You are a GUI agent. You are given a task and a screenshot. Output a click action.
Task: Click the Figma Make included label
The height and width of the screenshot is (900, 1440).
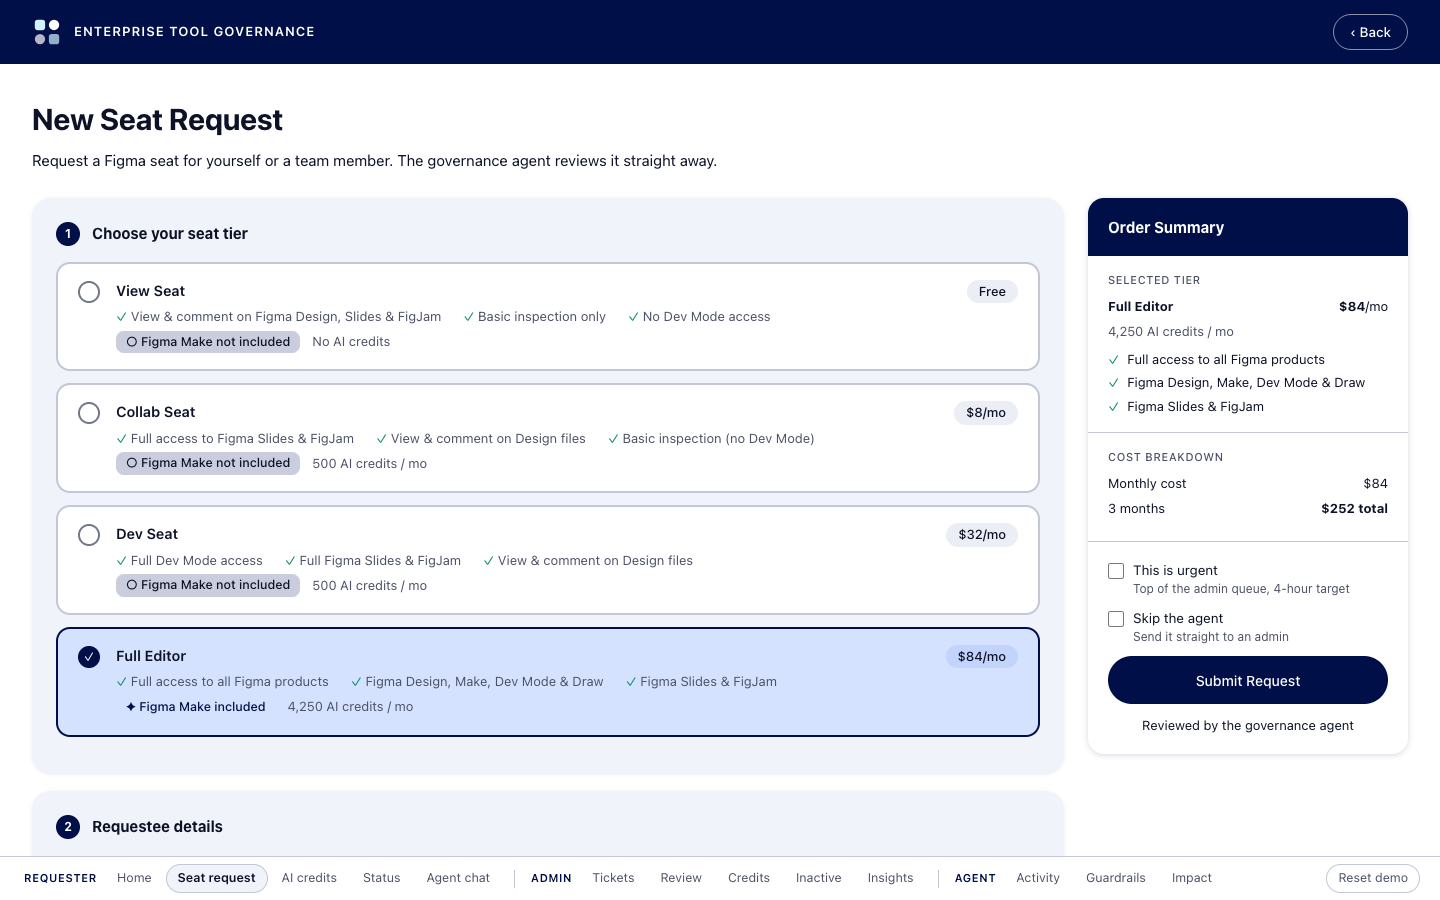[x=196, y=707]
